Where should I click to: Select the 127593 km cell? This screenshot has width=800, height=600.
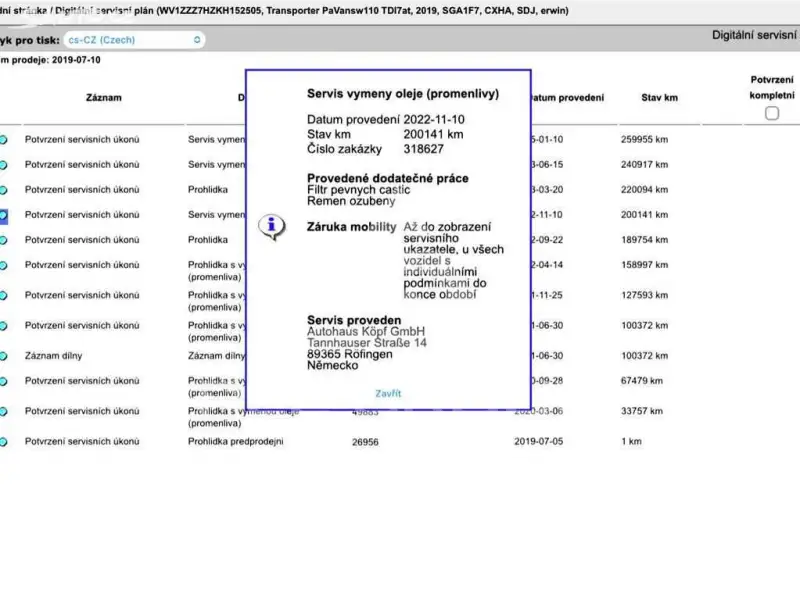click(x=644, y=295)
